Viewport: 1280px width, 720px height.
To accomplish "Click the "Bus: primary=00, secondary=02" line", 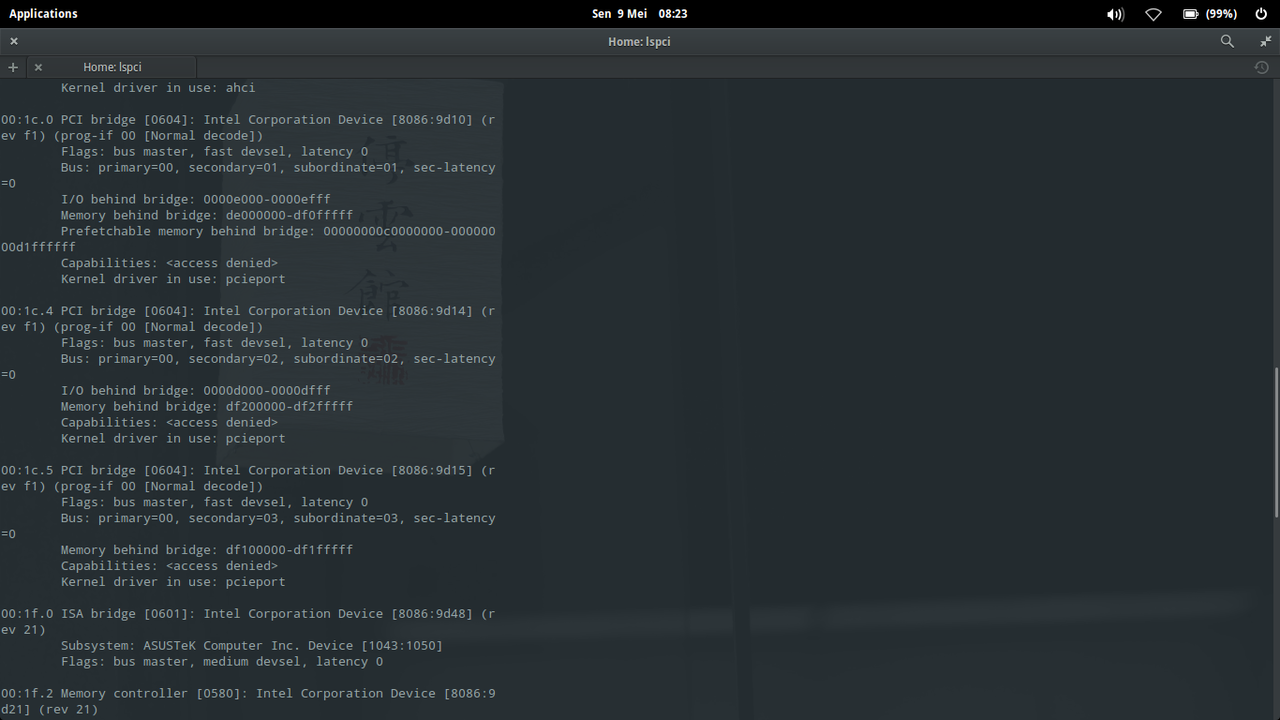I will (248, 367).
